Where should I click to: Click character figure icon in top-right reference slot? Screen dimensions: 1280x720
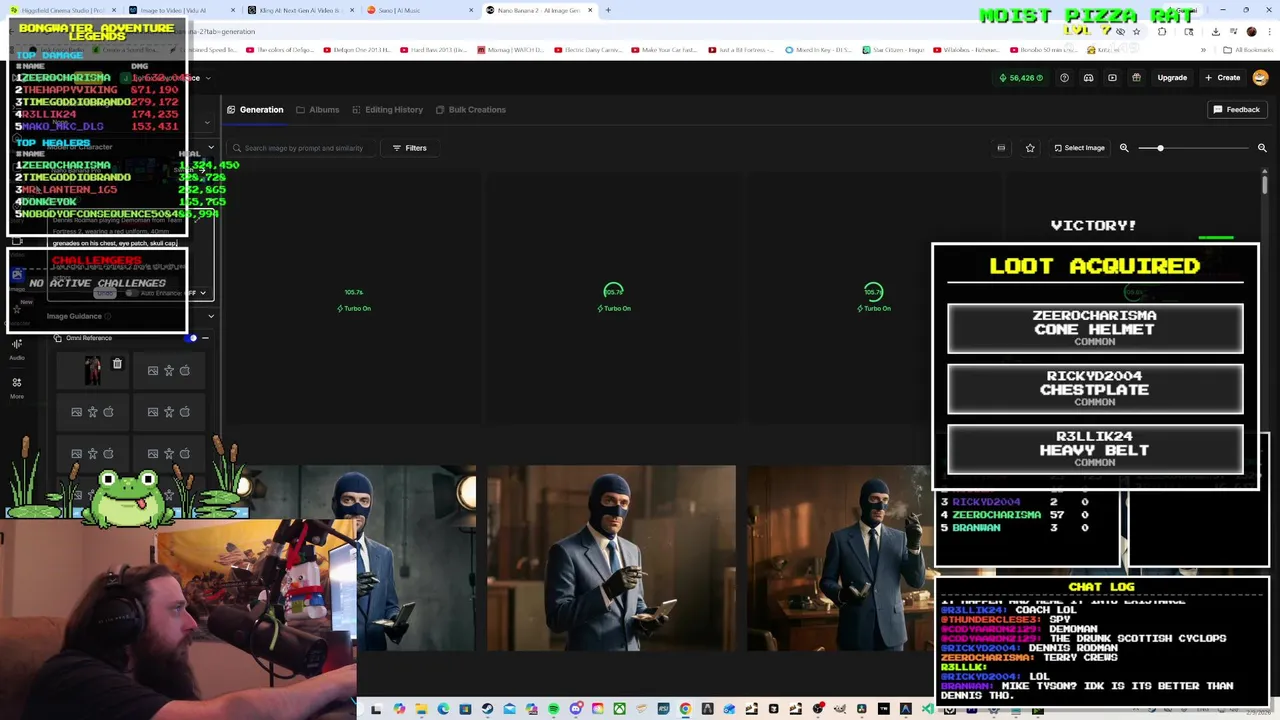coord(169,371)
